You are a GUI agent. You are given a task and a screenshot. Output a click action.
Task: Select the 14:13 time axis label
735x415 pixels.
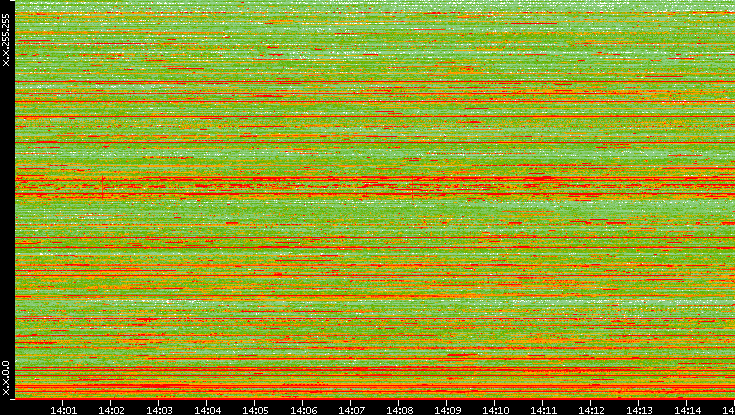click(x=639, y=410)
